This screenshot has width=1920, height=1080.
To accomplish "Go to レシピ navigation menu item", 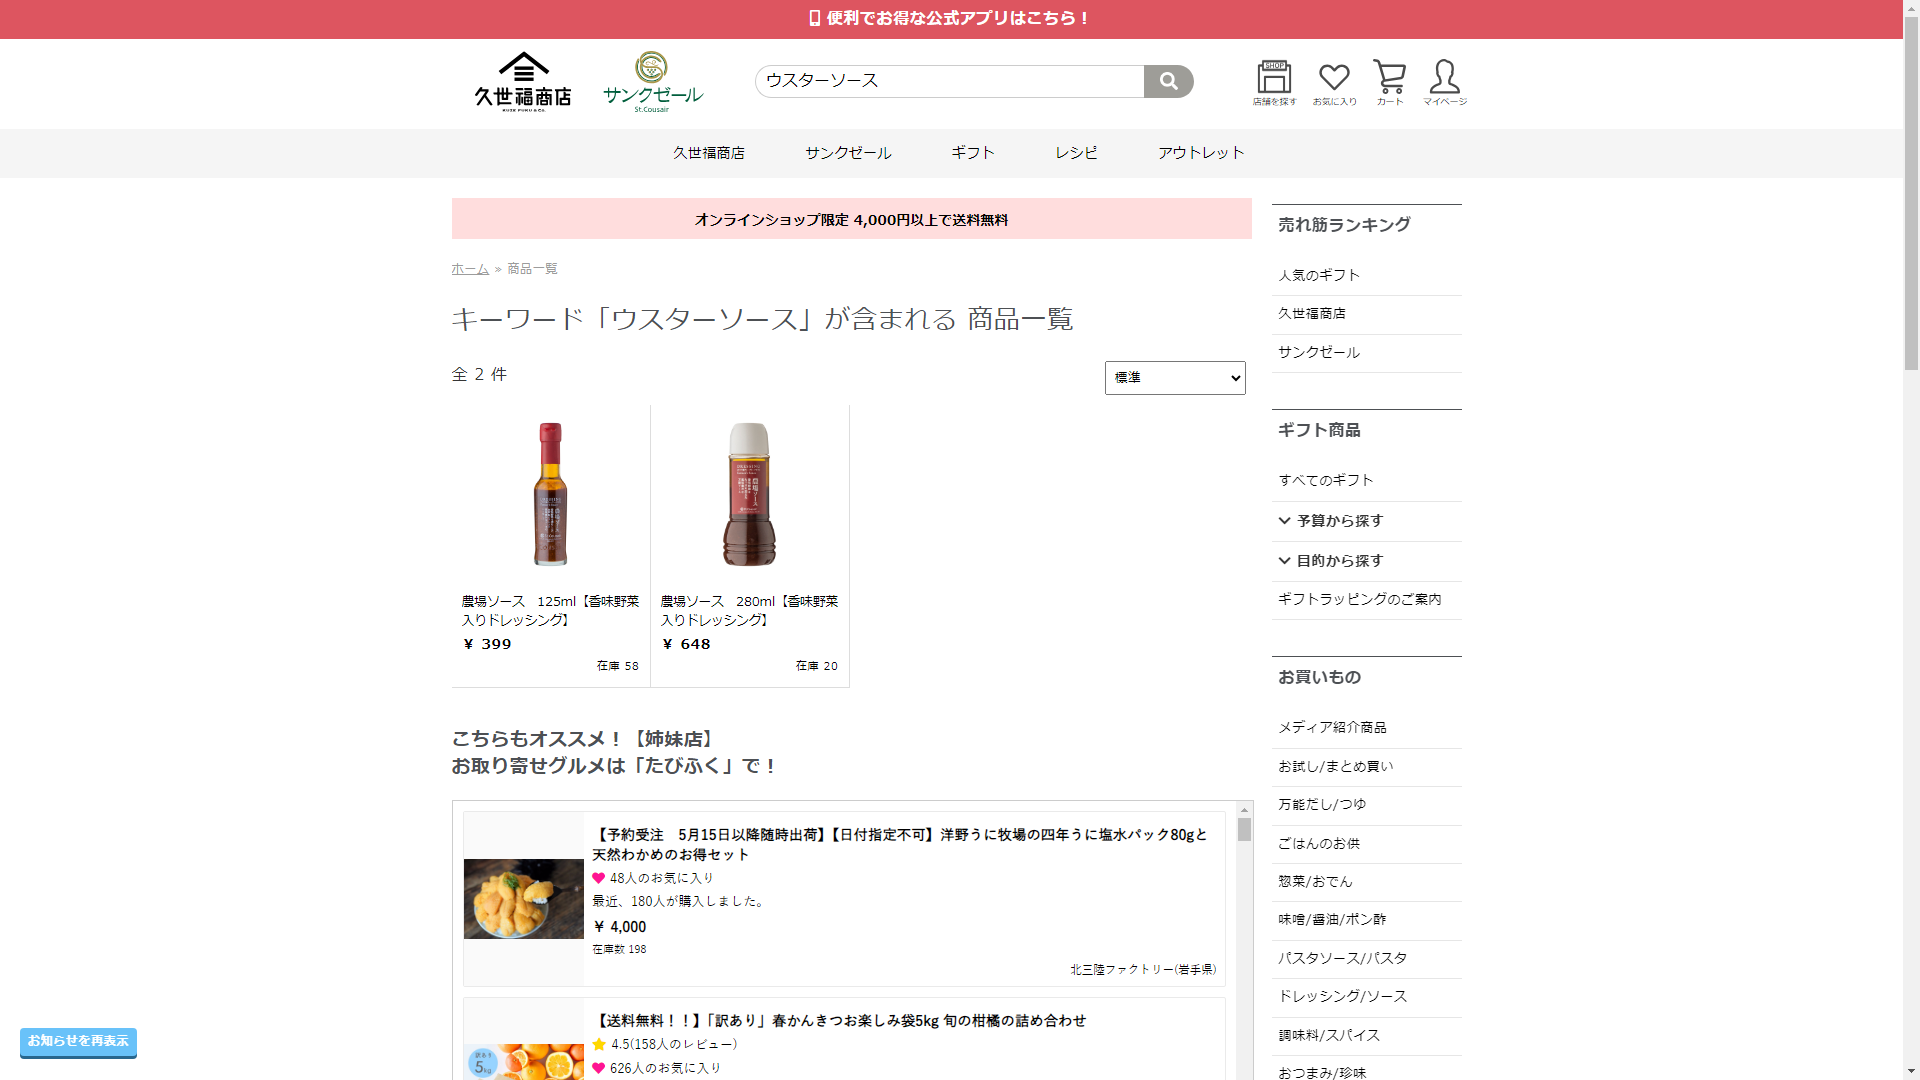I will [1076, 153].
